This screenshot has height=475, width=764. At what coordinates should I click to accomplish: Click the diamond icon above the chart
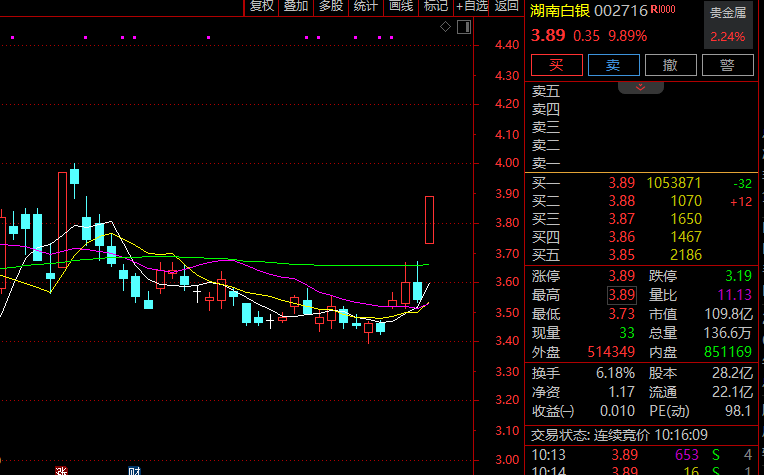[x=445, y=27]
